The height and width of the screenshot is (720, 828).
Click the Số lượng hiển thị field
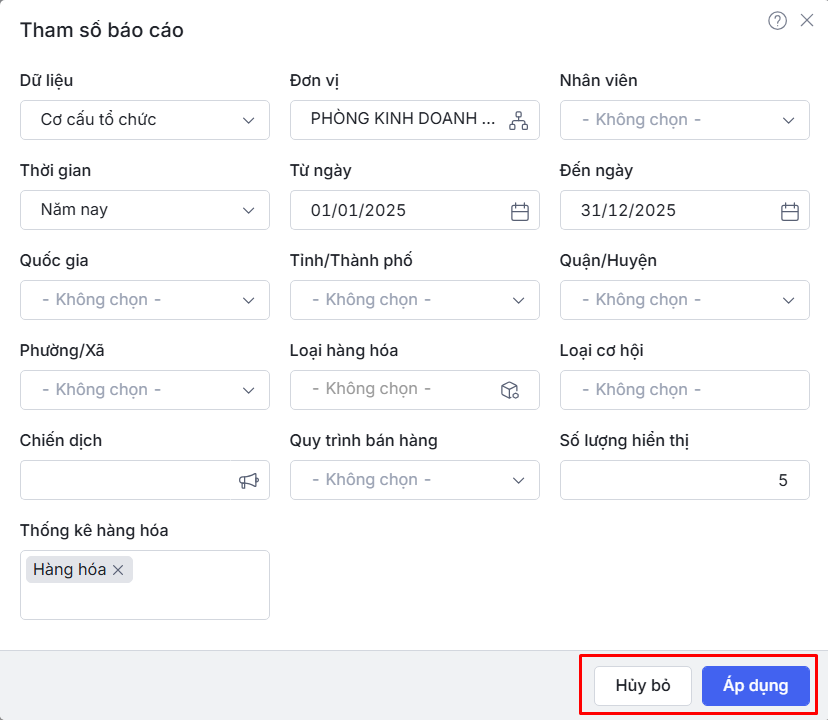(685, 480)
